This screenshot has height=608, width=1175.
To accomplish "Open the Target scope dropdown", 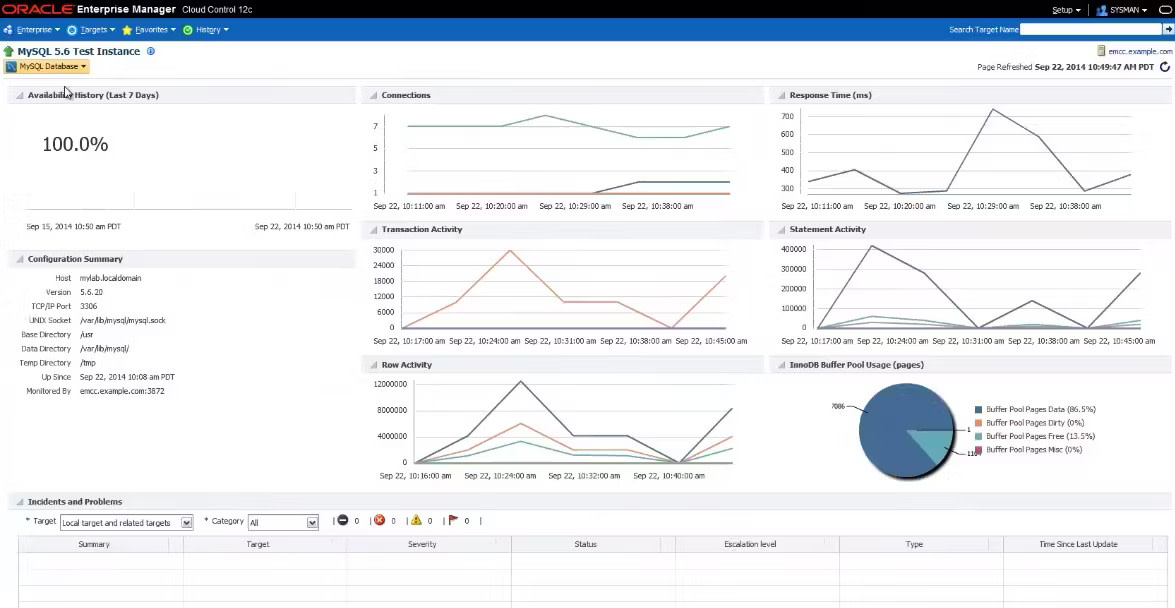I will [x=185, y=521].
